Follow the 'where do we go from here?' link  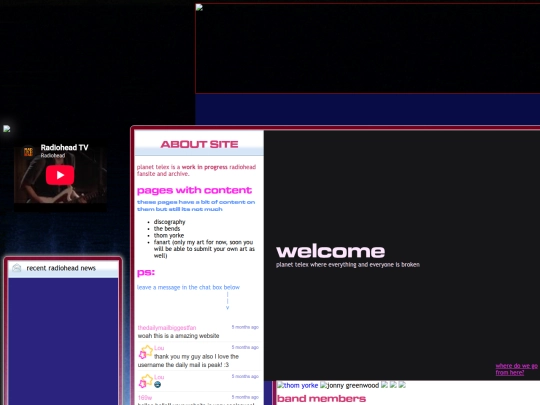[516, 369]
